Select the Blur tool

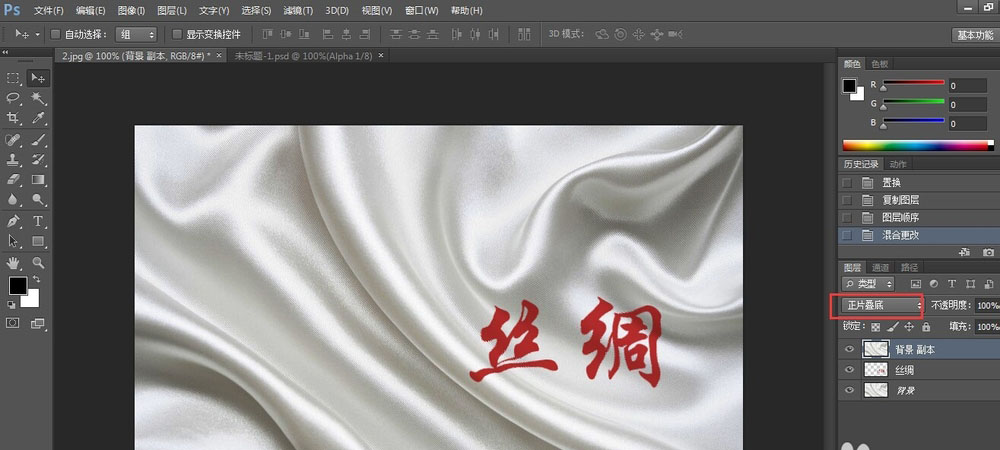coord(13,200)
